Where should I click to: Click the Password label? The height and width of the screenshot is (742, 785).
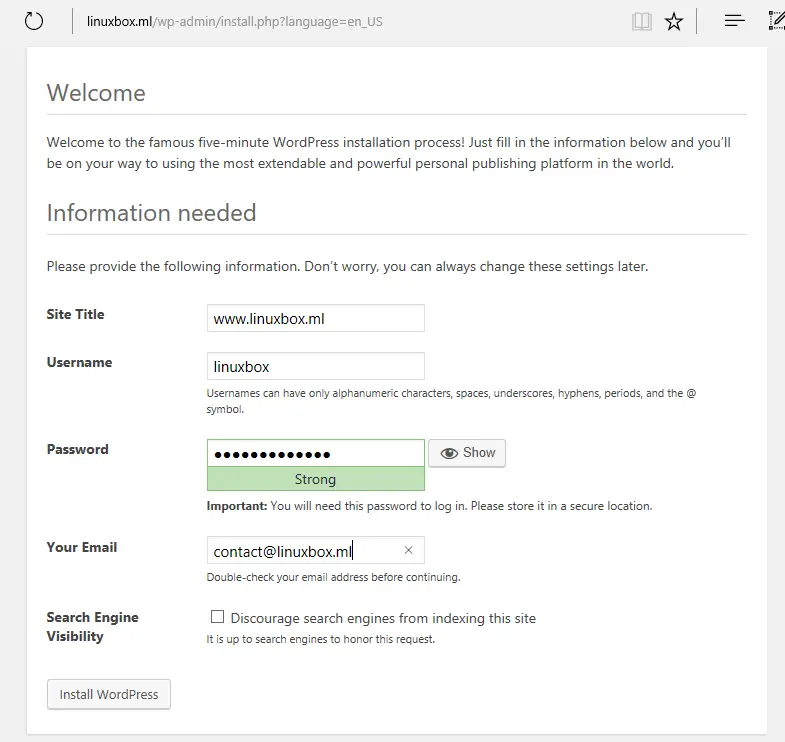pyautogui.click(x=78, y=450)
